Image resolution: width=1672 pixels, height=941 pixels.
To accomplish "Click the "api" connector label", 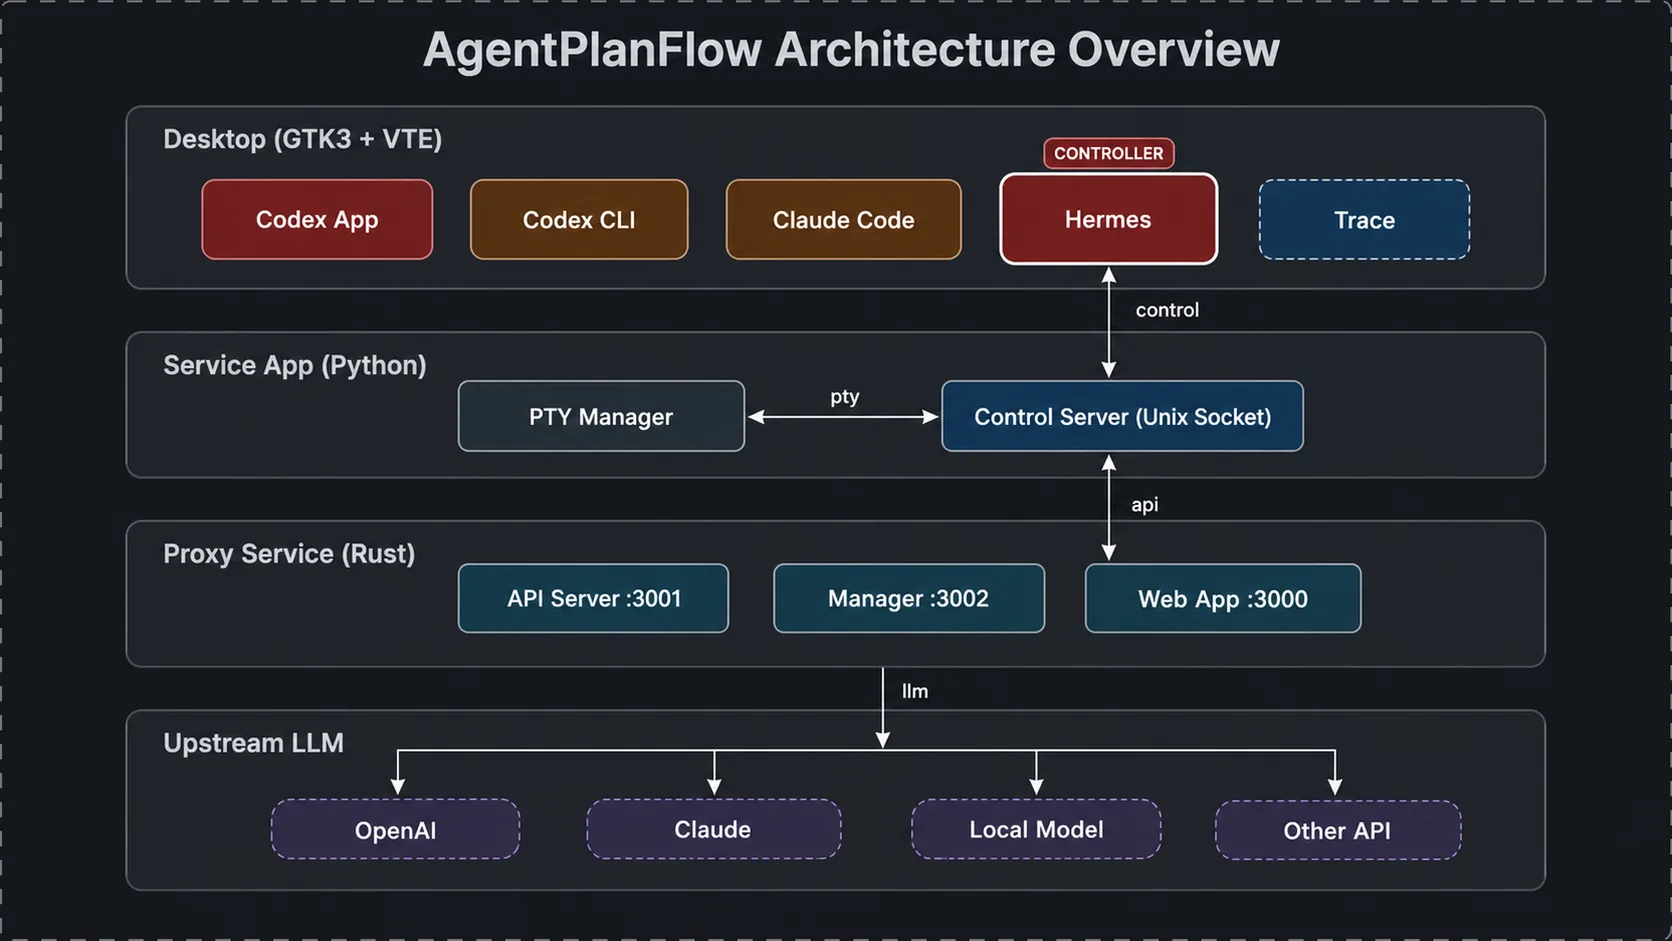I will click(1144, 505).
